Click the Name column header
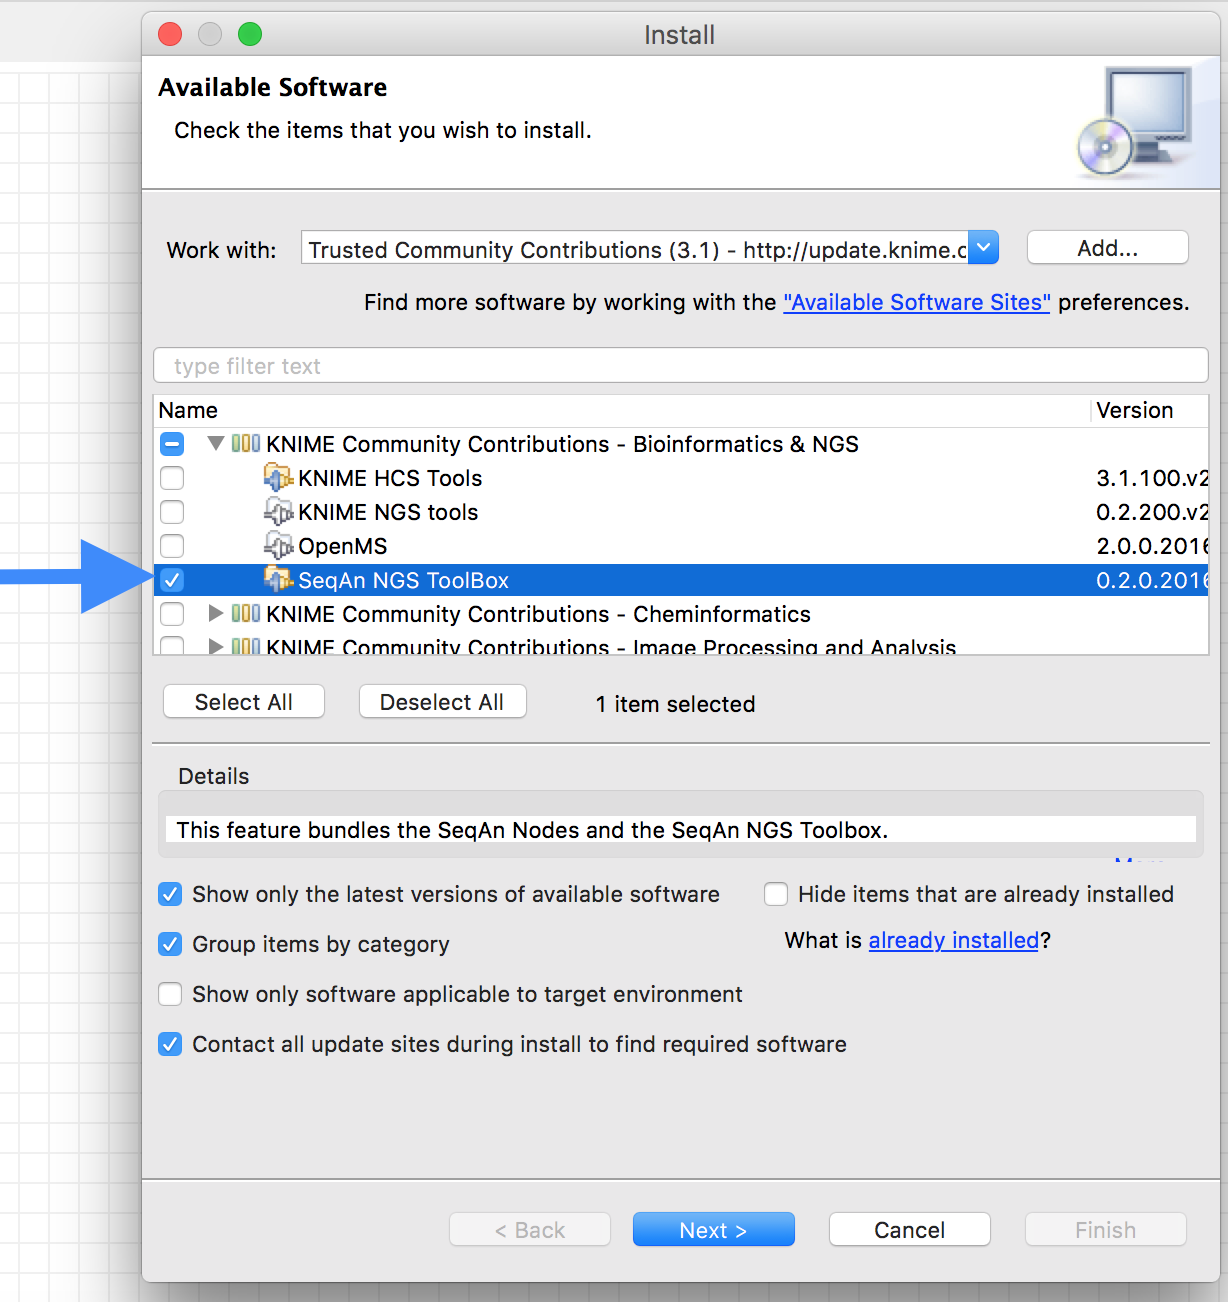Image resolution: width=1228 pixels, height=1302 pixels. pyautogui.click(x=189, y=410)
